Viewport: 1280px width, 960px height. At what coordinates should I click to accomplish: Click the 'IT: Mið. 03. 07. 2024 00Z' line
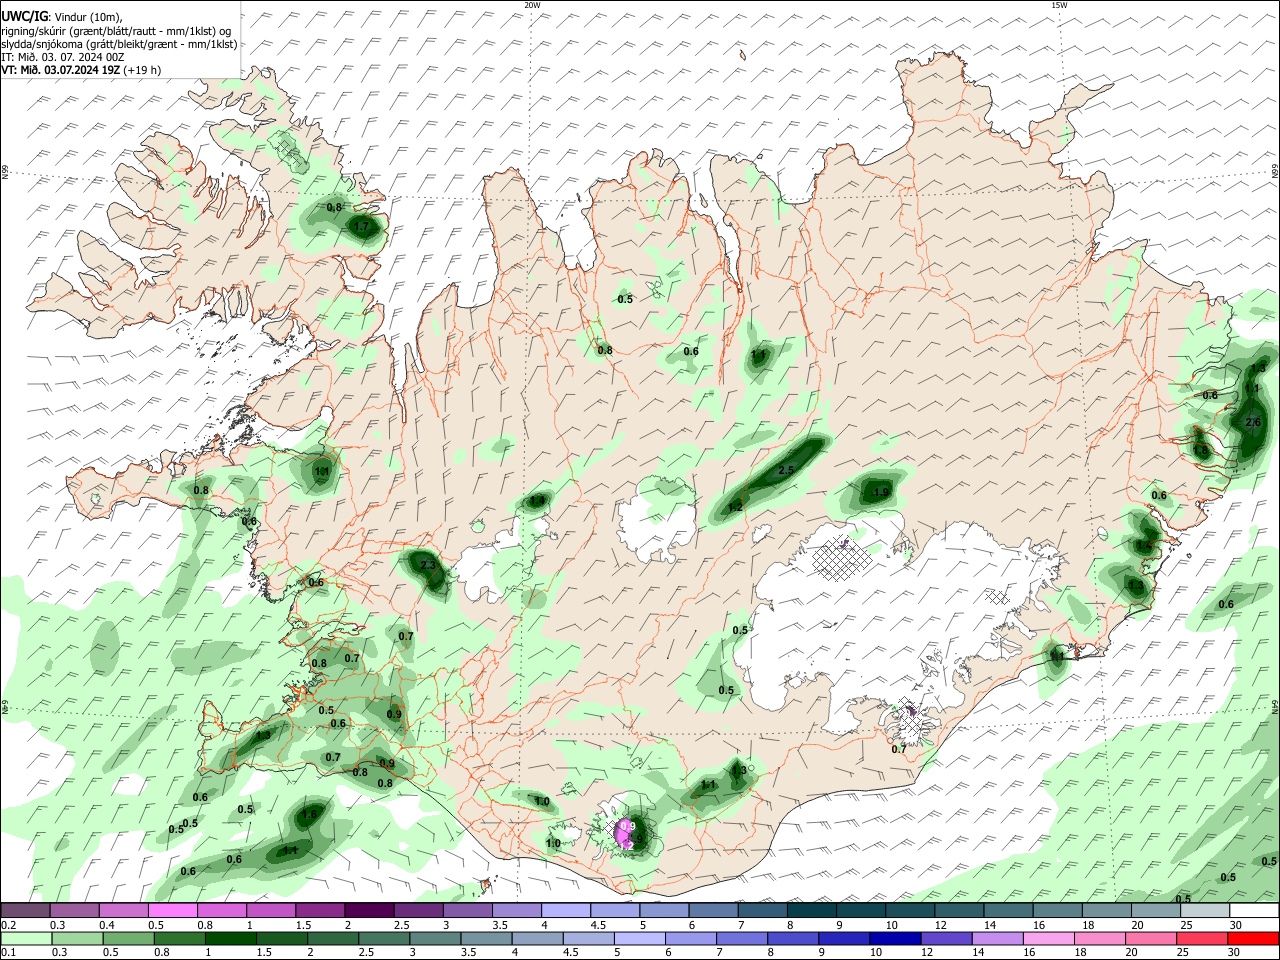63,57
